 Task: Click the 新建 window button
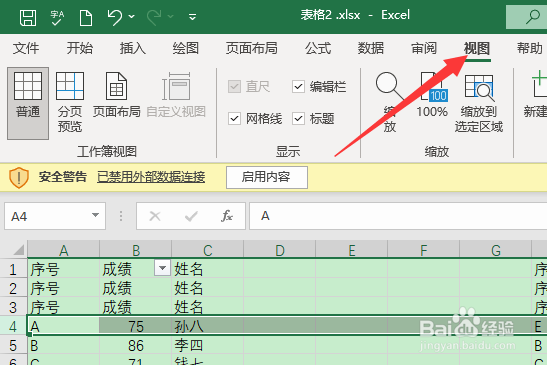(536, 94)
